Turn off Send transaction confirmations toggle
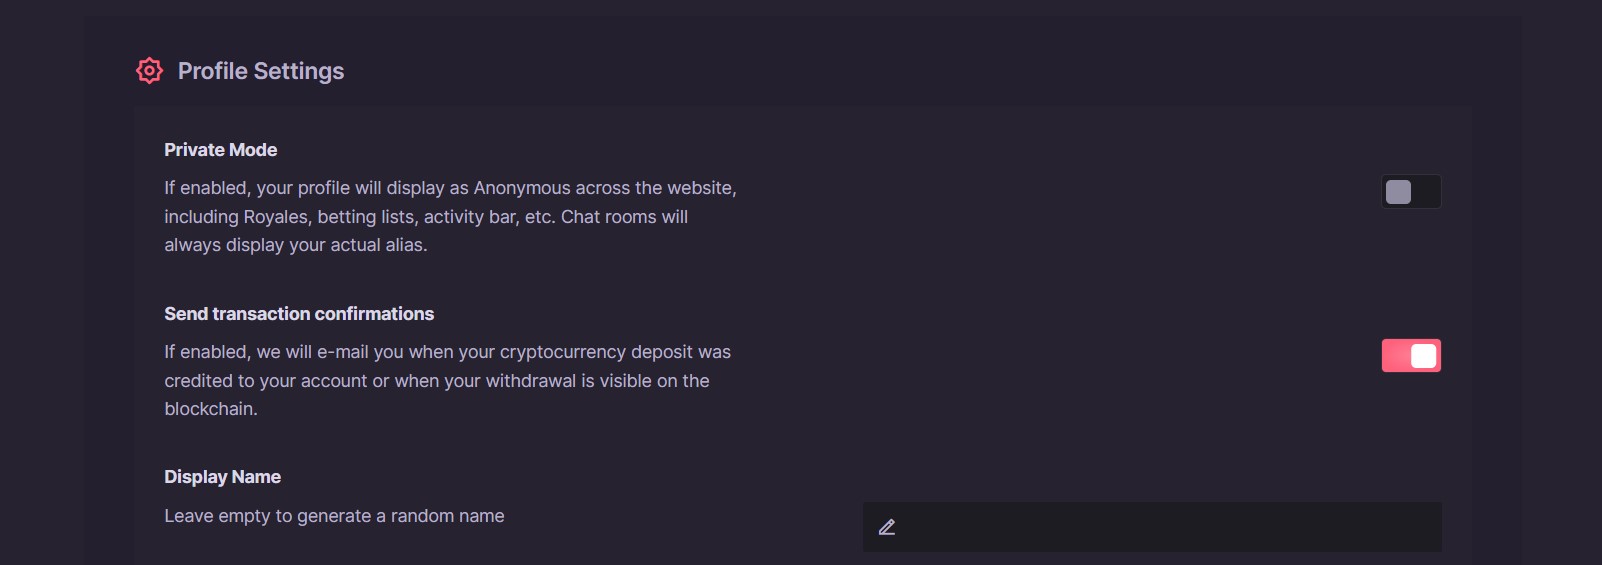Screen dimensions: 1602x565 [1411, 356]
